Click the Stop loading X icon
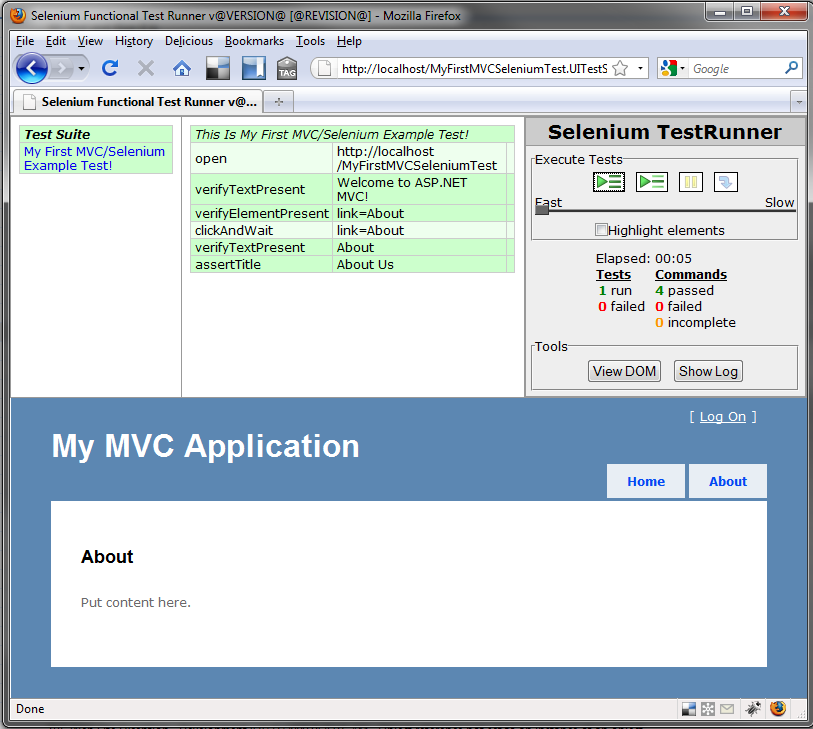Image resolution: width=813 pixels, height=729 pixels. click(146, 68)
